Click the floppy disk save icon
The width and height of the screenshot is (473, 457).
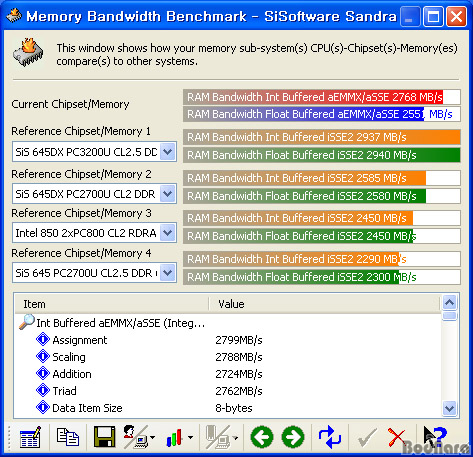pyautogui.click(x=104, y=437)
